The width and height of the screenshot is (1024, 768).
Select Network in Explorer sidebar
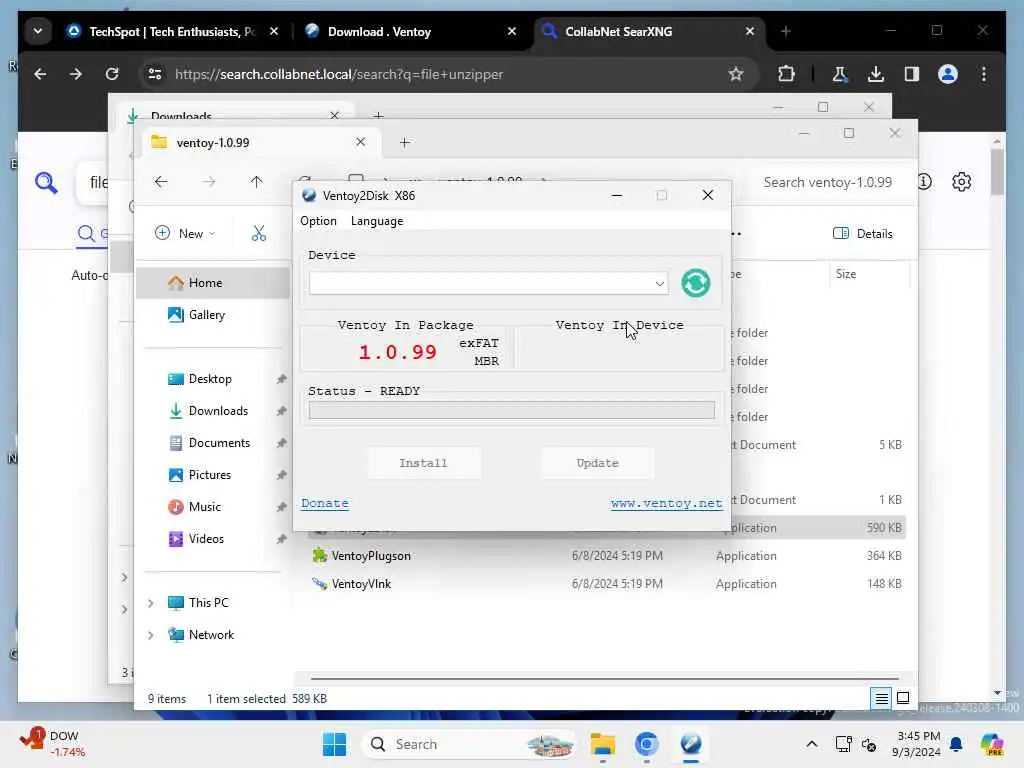(211, 635)
